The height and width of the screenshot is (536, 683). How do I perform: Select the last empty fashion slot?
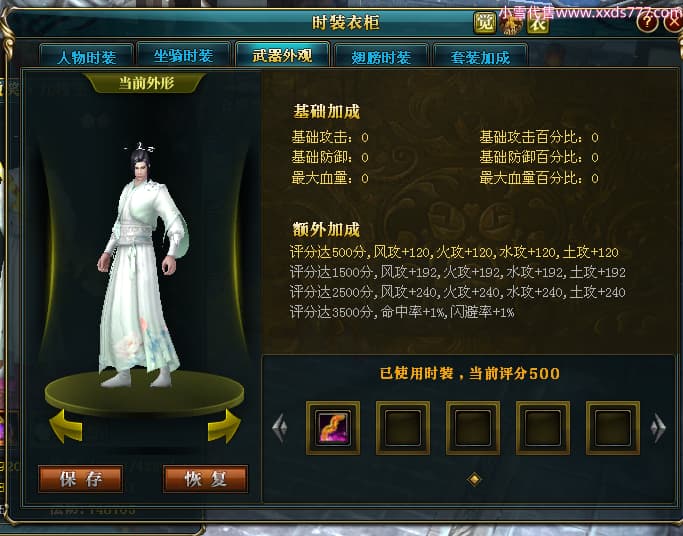[613, 428]
